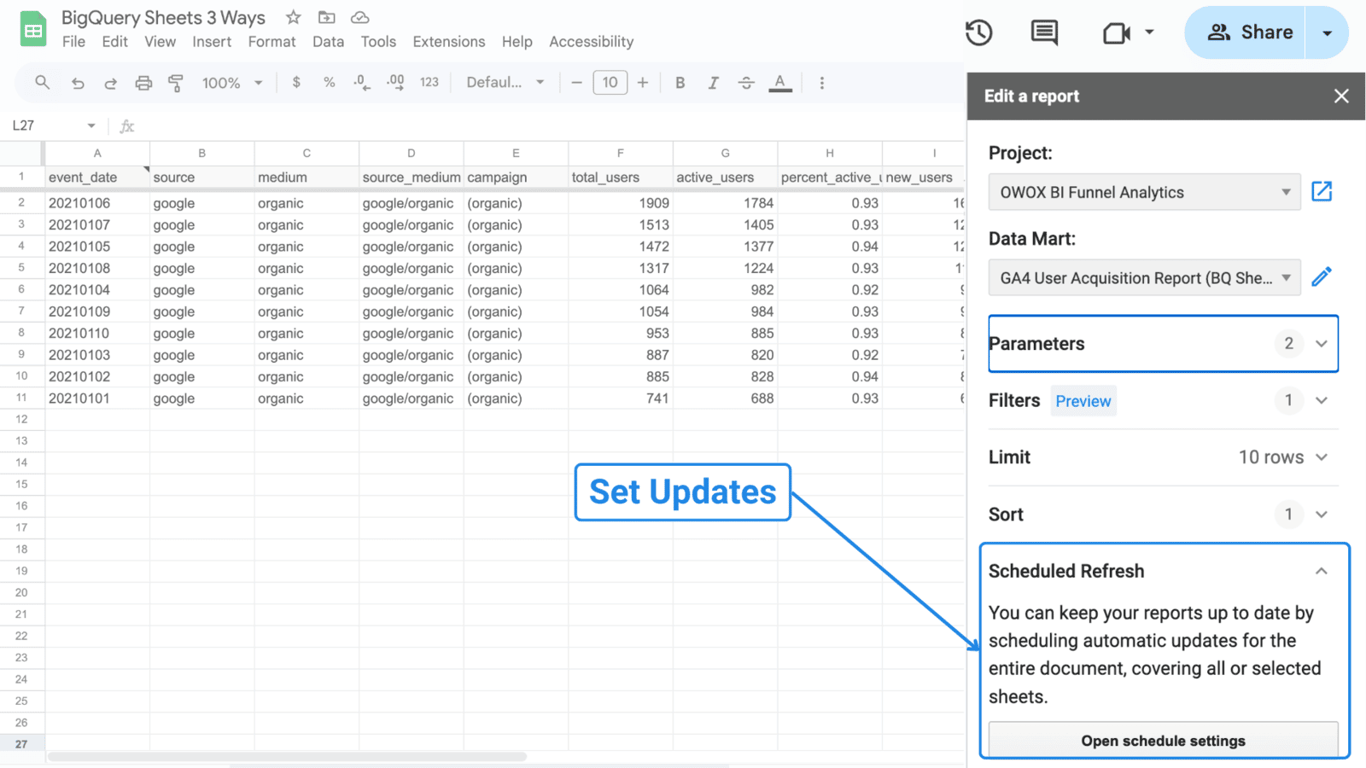Open the Project dropdown OWOX BI Funnel Analytics

click(1144, 192)
